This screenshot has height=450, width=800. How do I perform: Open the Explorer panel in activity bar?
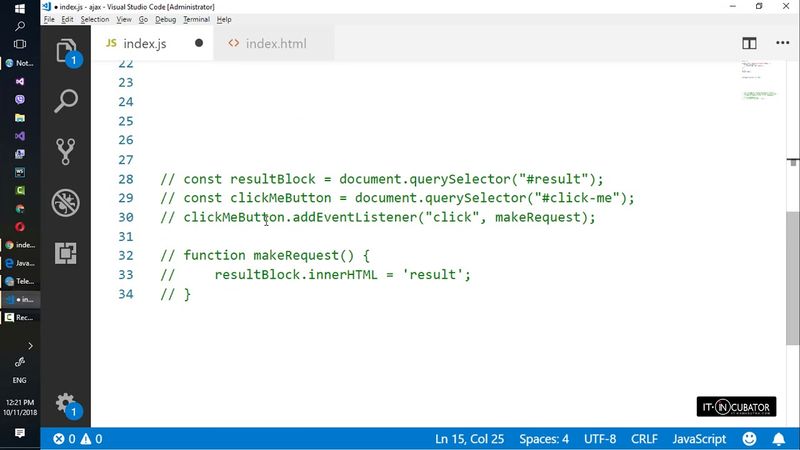pyautogui.click(x=66, y=52)
